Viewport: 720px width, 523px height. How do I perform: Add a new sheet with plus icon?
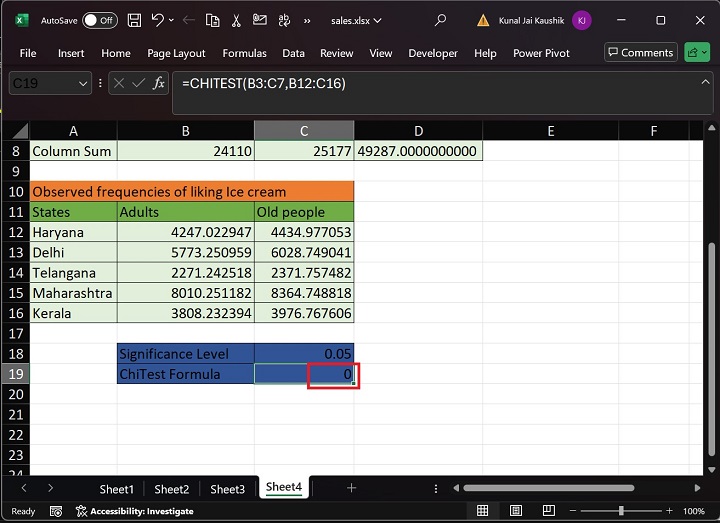click(351, 488)
